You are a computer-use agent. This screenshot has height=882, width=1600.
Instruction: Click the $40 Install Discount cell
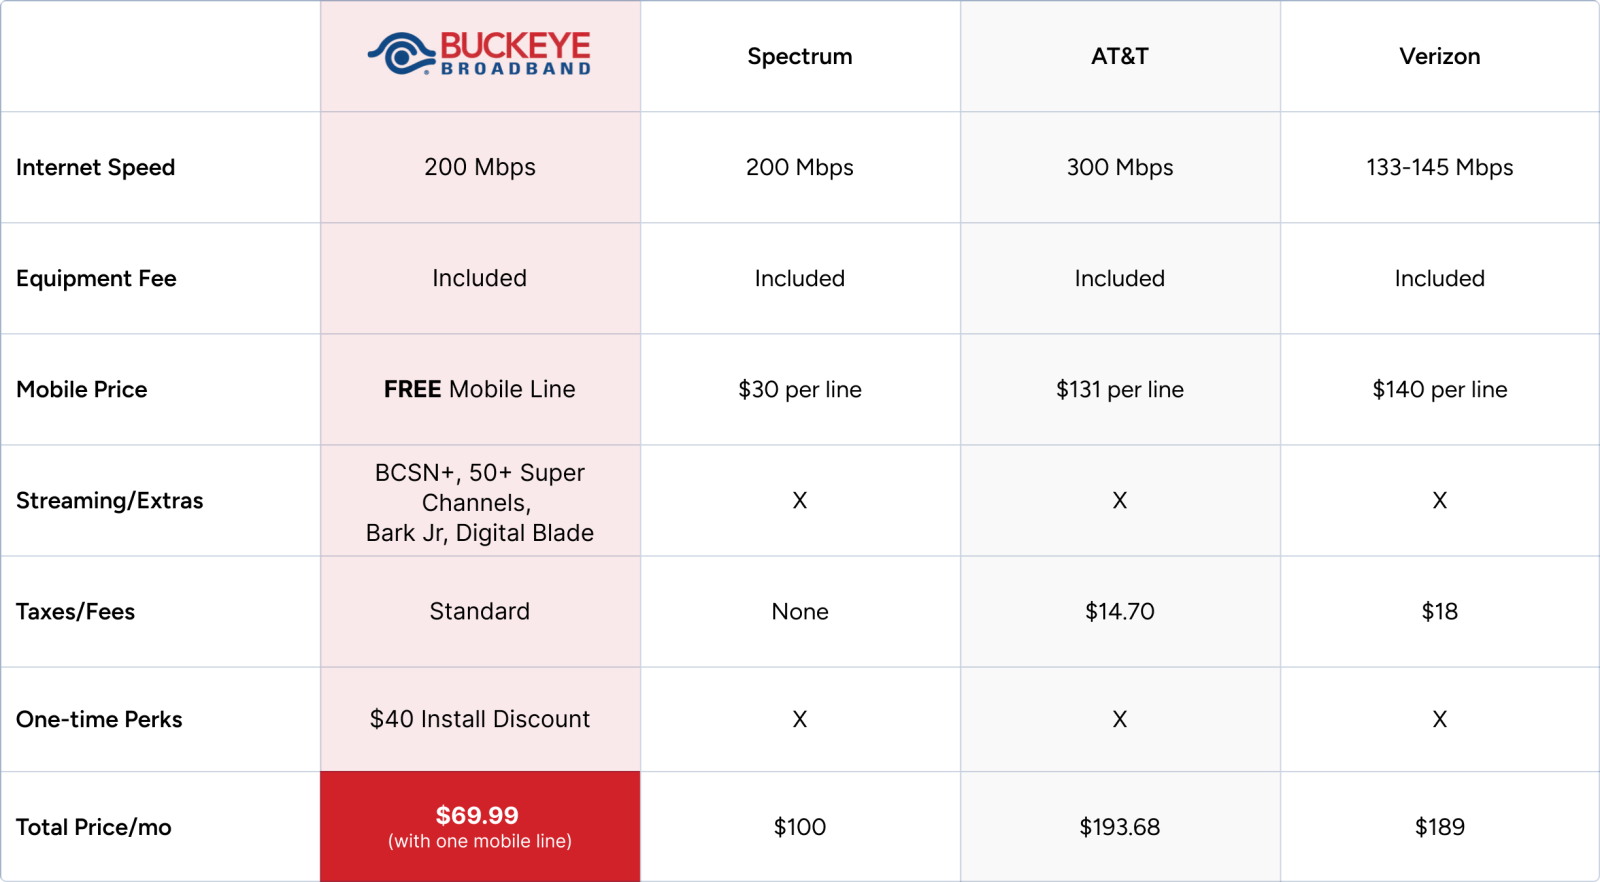pyautogui.click(x=480, y=719)
